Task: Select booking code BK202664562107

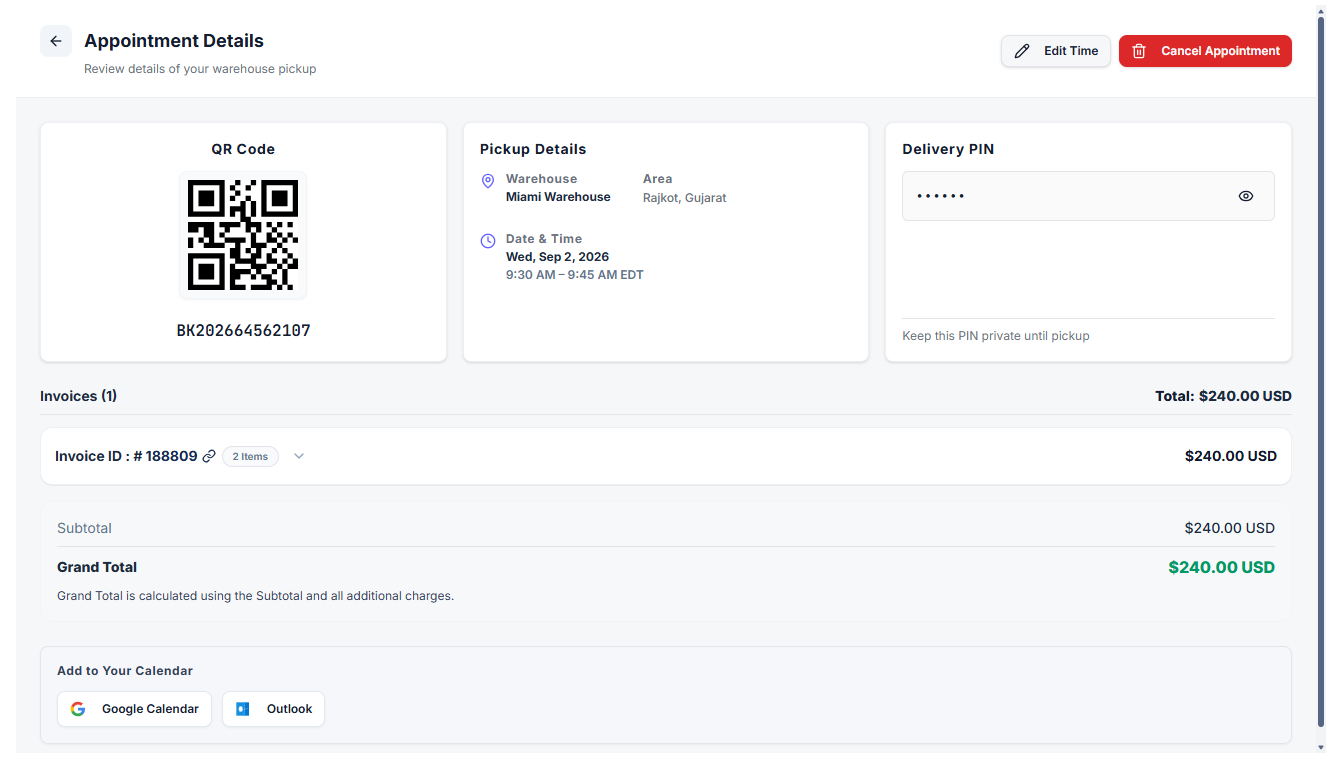Action: (x=243, y=330)
